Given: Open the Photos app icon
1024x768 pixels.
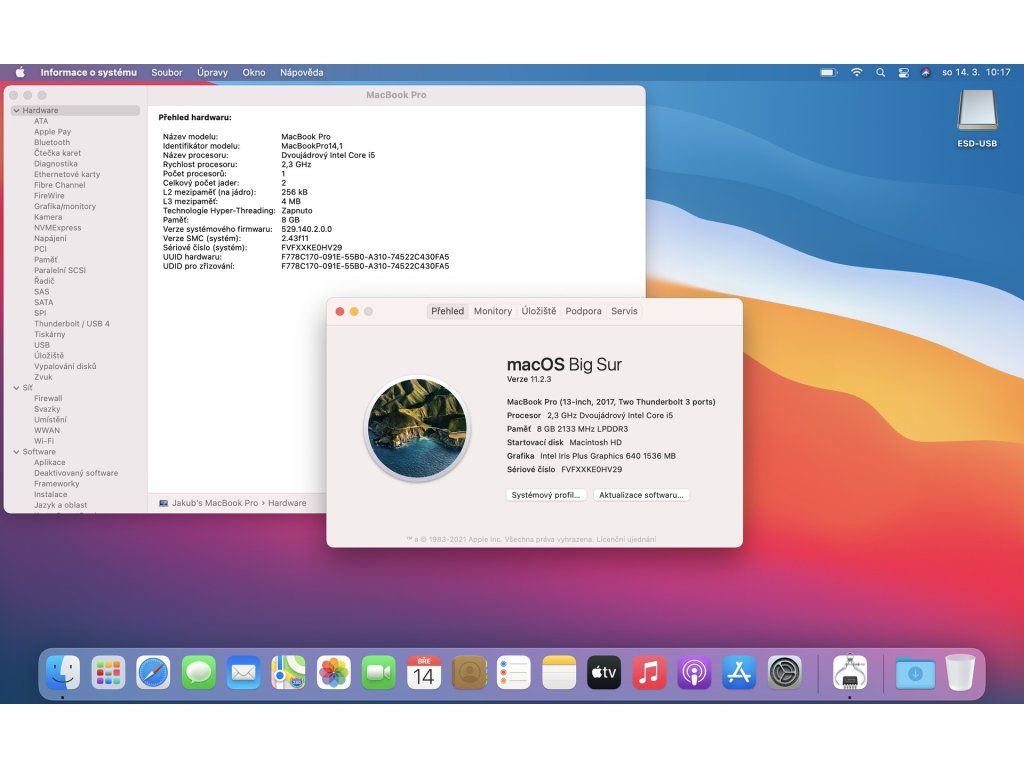Looking at the screenshot, I should pyautogui.click(x=333, y=673).
